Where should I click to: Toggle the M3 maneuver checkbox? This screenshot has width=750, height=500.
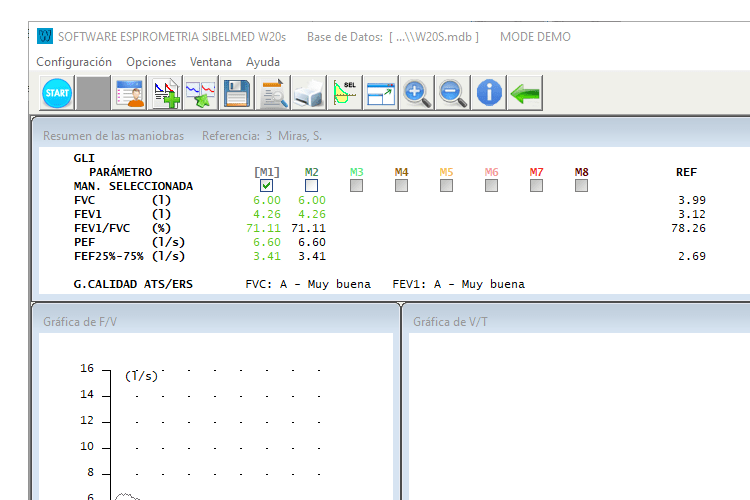pos(357,186)
